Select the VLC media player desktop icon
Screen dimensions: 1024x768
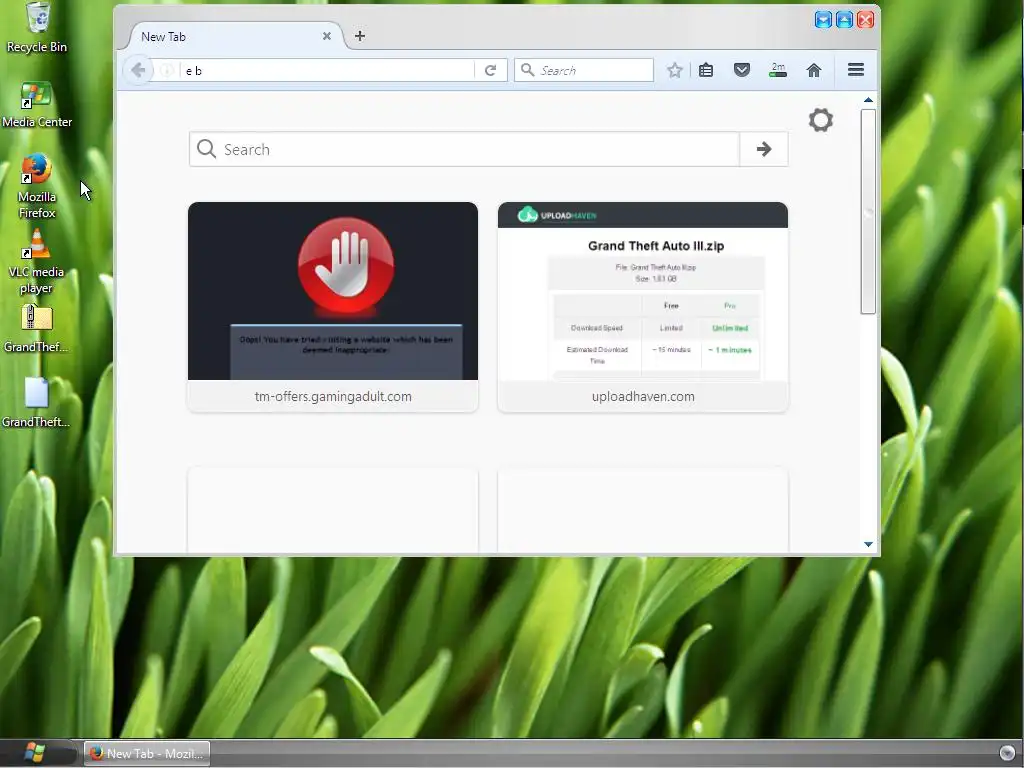(37, 262)
